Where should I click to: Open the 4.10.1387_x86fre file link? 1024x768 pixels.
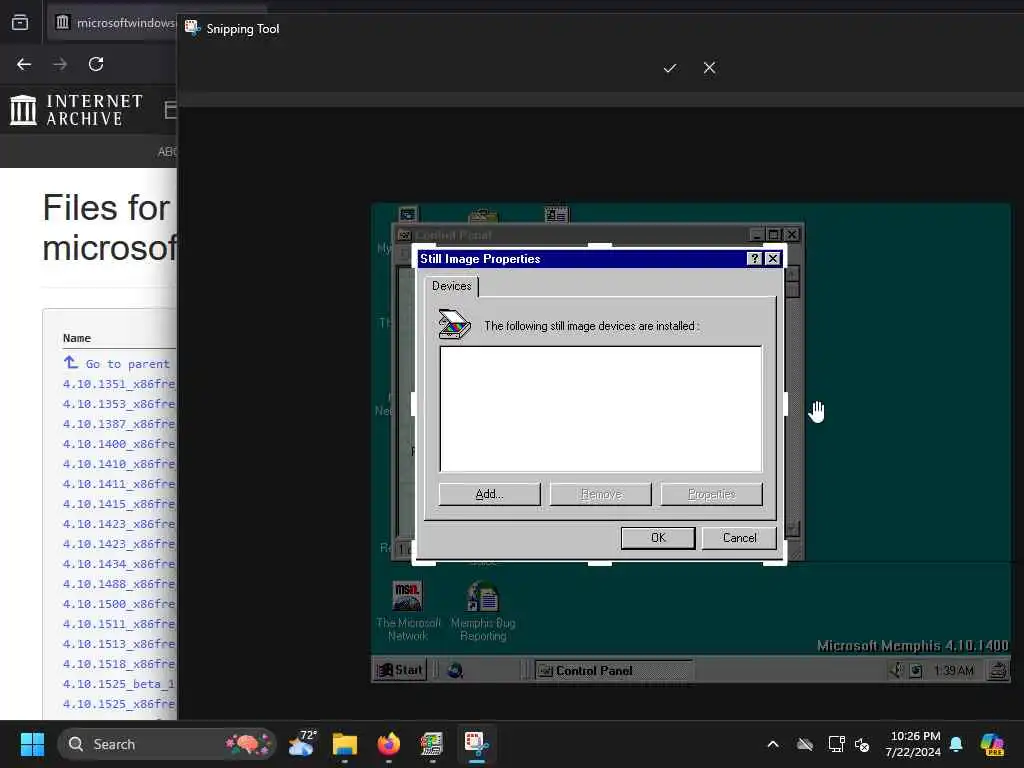[120, 424]
